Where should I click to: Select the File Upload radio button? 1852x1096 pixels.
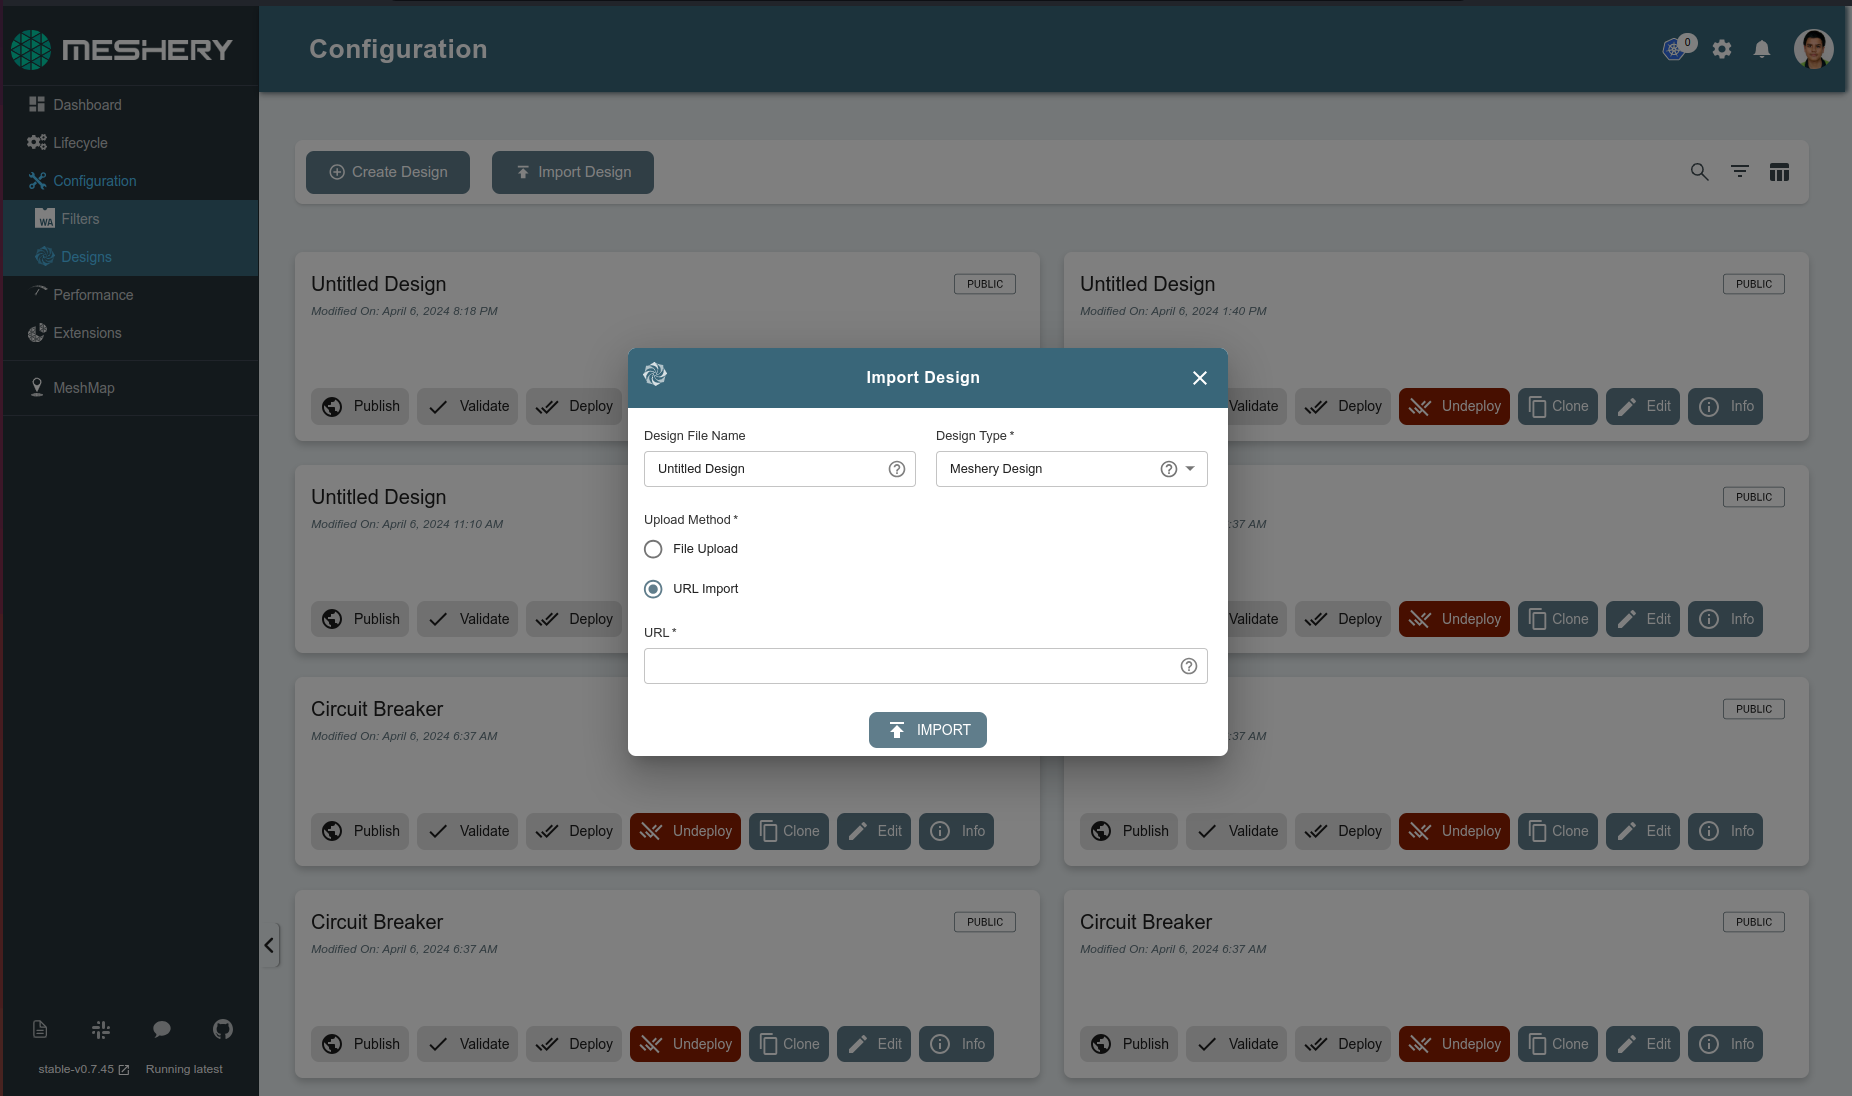click(653, 549)
